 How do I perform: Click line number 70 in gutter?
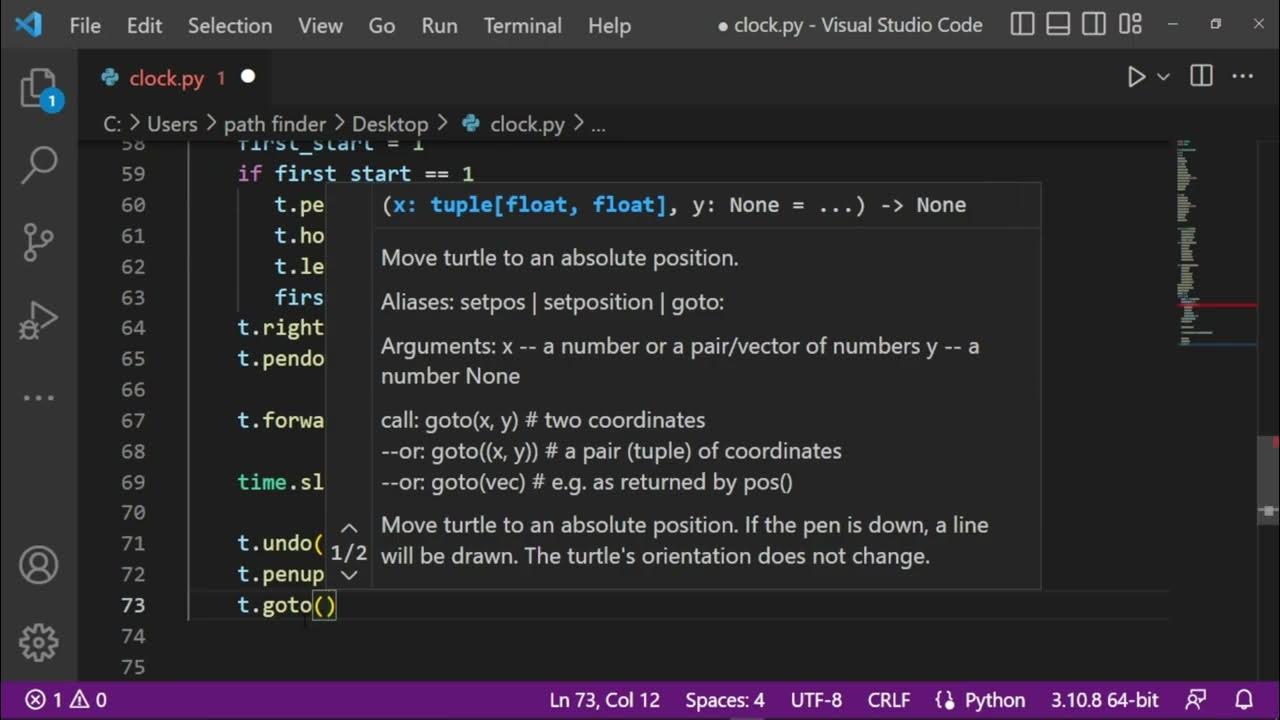(133, 513)
